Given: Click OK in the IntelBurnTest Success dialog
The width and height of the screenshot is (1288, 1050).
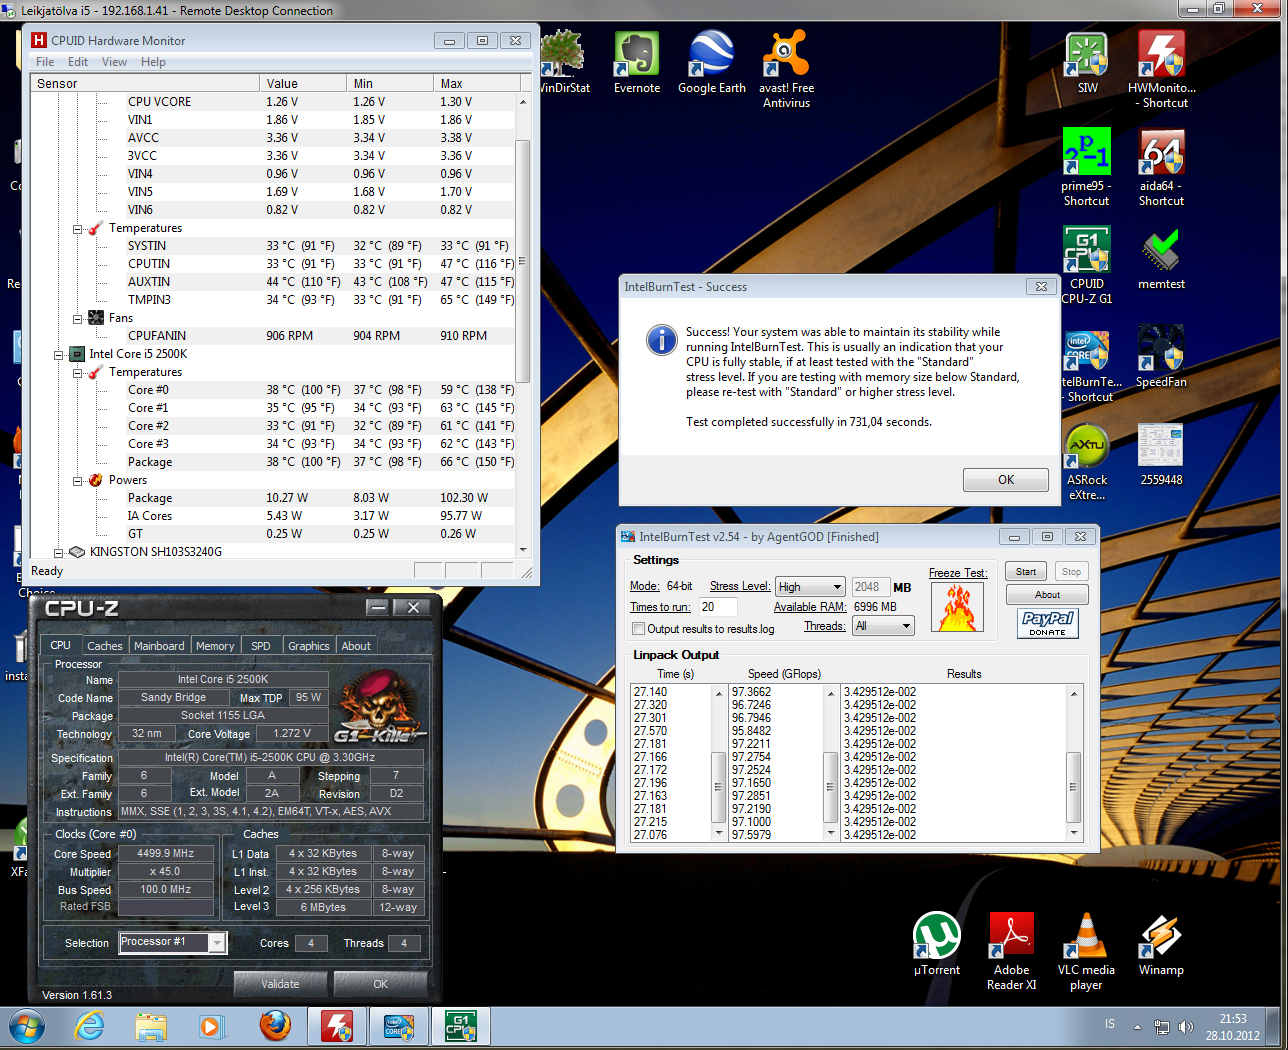Looking at the screenshot, I should (1005, 480).
